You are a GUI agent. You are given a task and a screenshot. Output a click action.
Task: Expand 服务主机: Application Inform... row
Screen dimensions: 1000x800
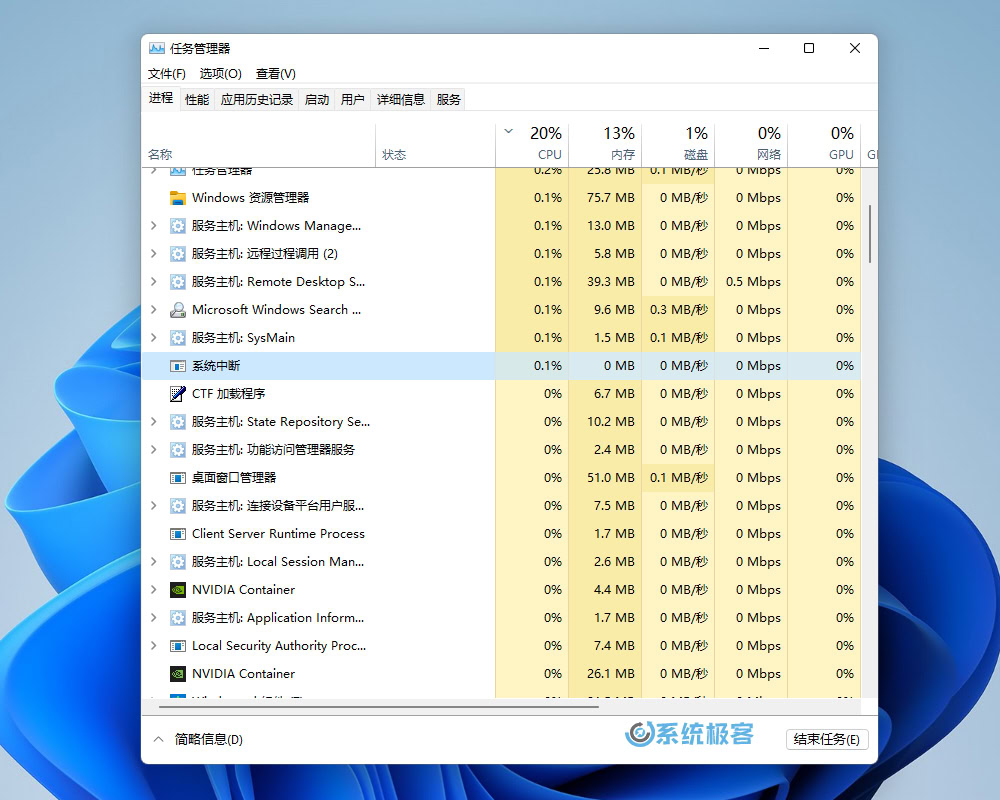coord(154,618)
